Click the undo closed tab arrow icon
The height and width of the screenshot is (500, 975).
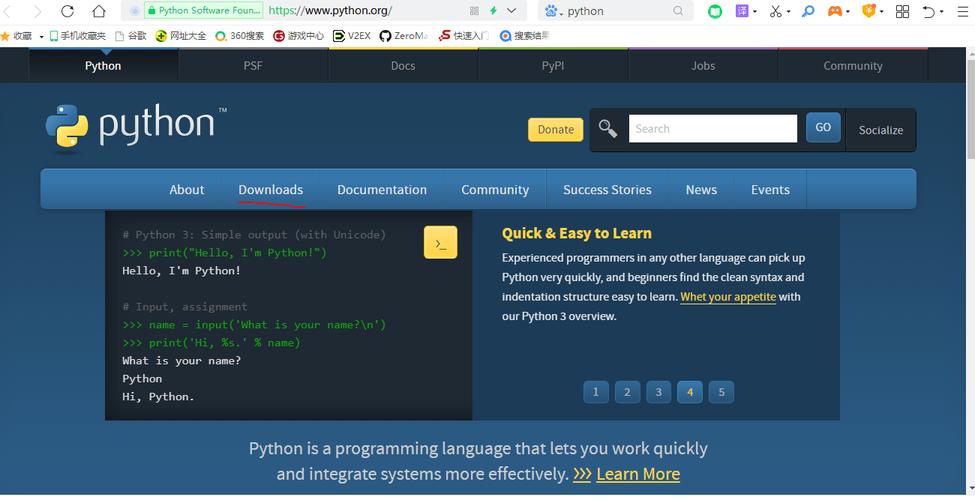point(928,11)
